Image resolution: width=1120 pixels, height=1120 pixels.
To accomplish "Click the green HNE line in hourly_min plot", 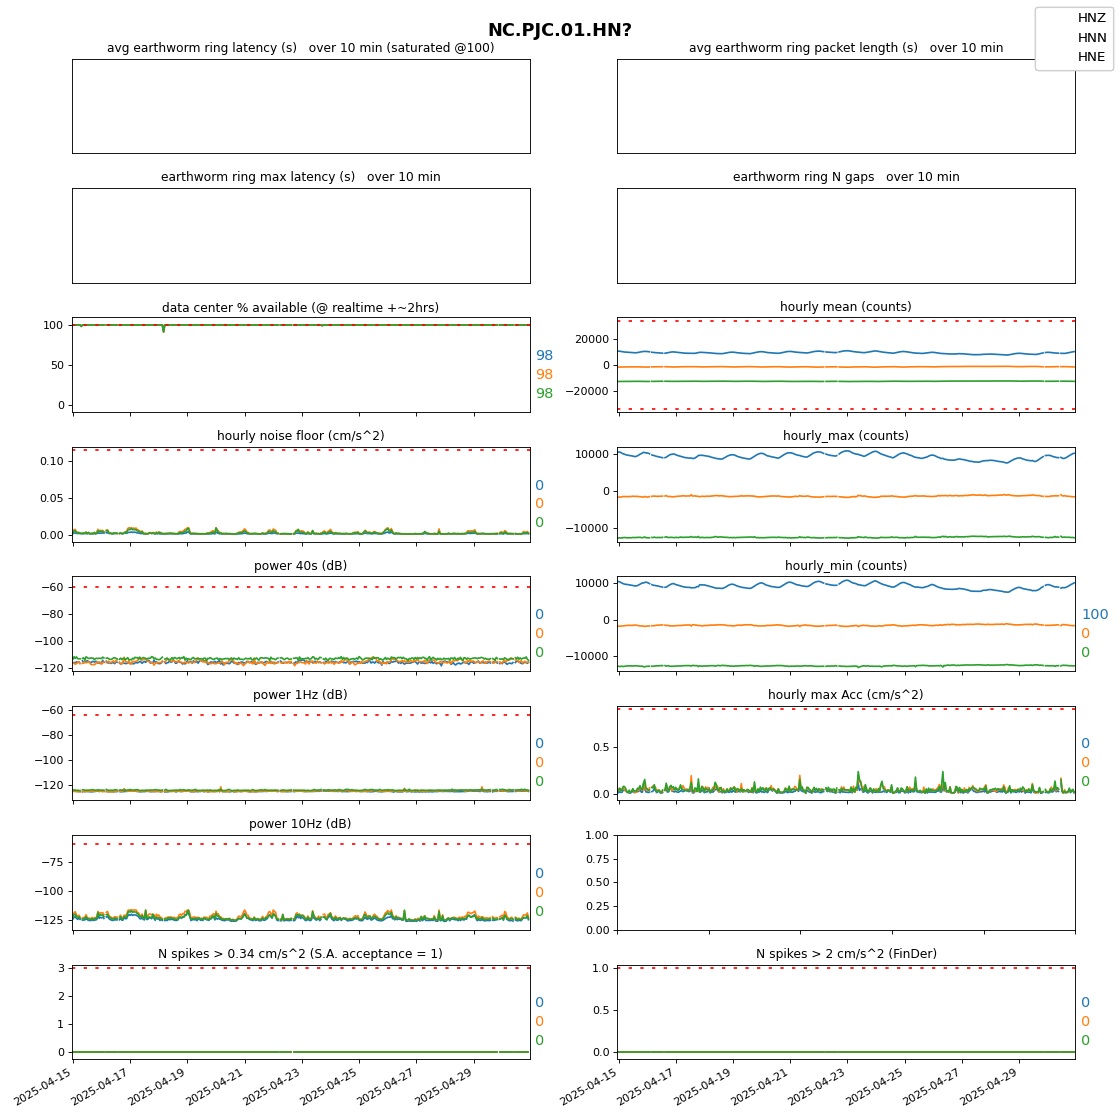I will (x=846, y=666).
